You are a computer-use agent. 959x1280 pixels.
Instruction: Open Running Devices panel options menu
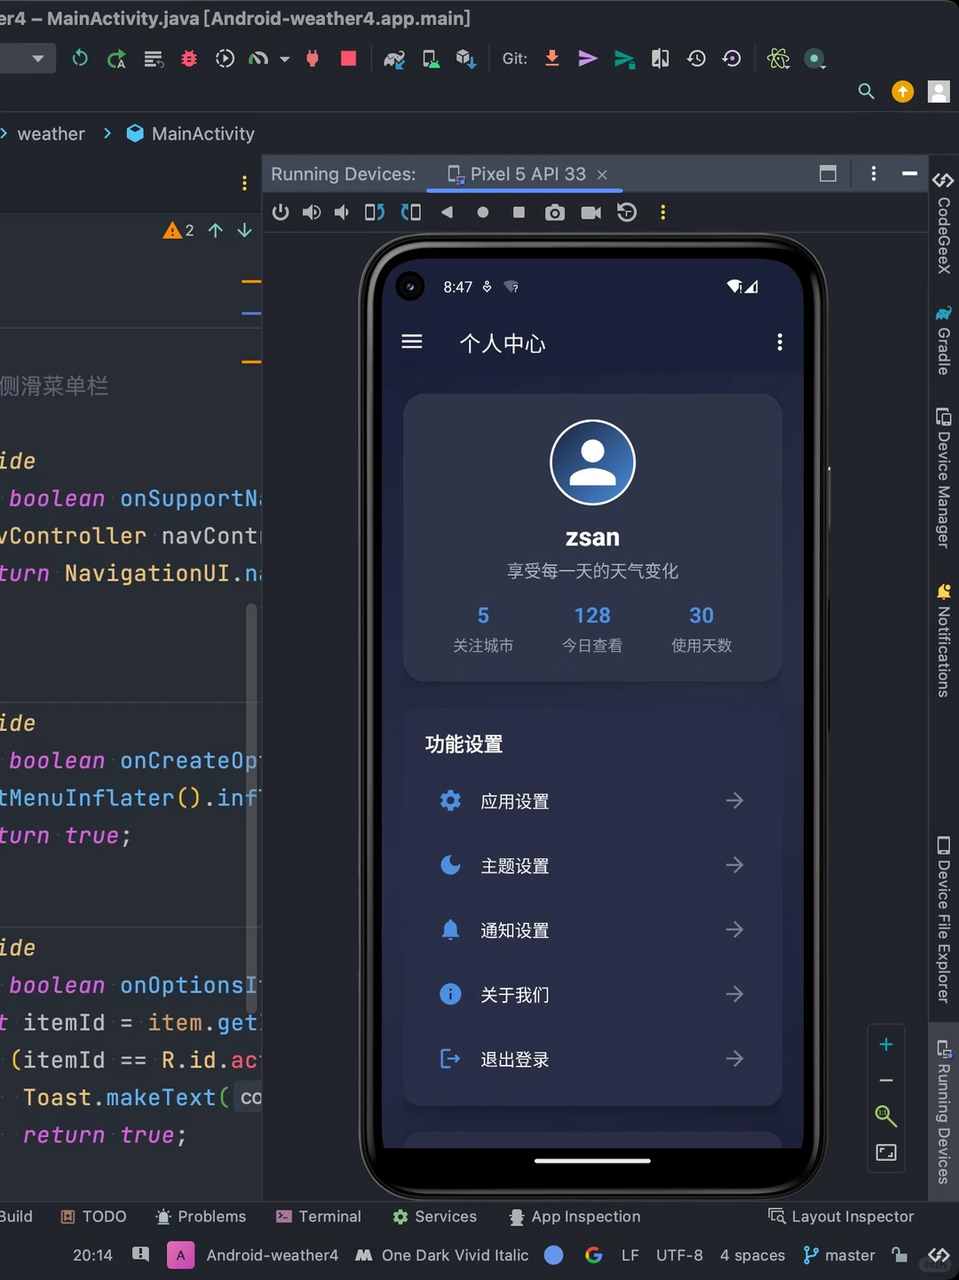[873, 173]
